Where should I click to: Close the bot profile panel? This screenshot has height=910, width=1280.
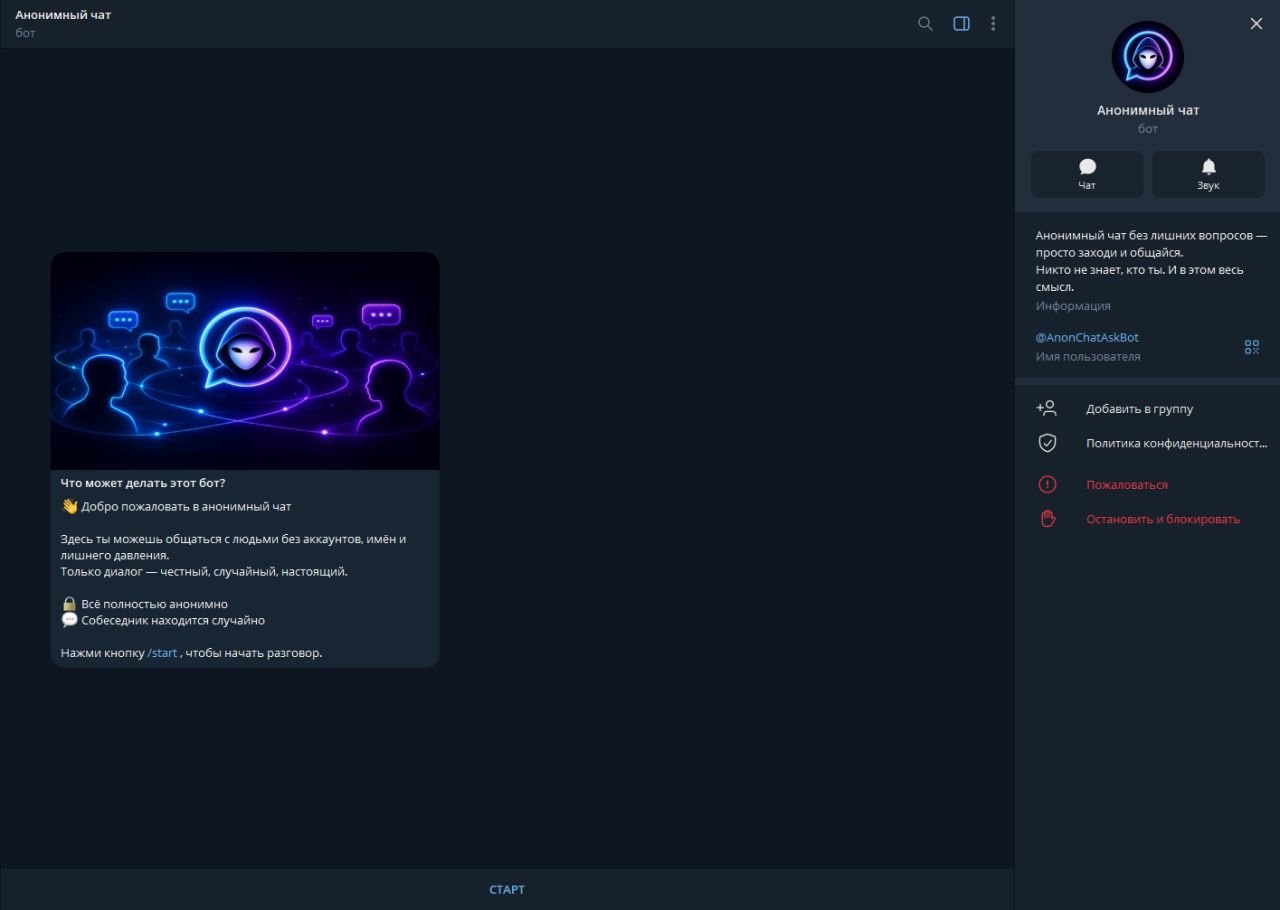coord(1256,23)
